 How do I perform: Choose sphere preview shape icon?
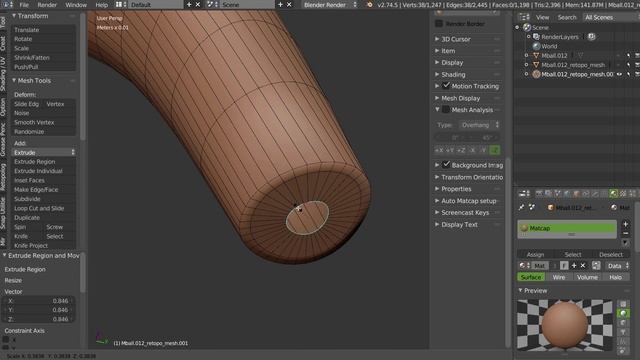coord(623,313)
